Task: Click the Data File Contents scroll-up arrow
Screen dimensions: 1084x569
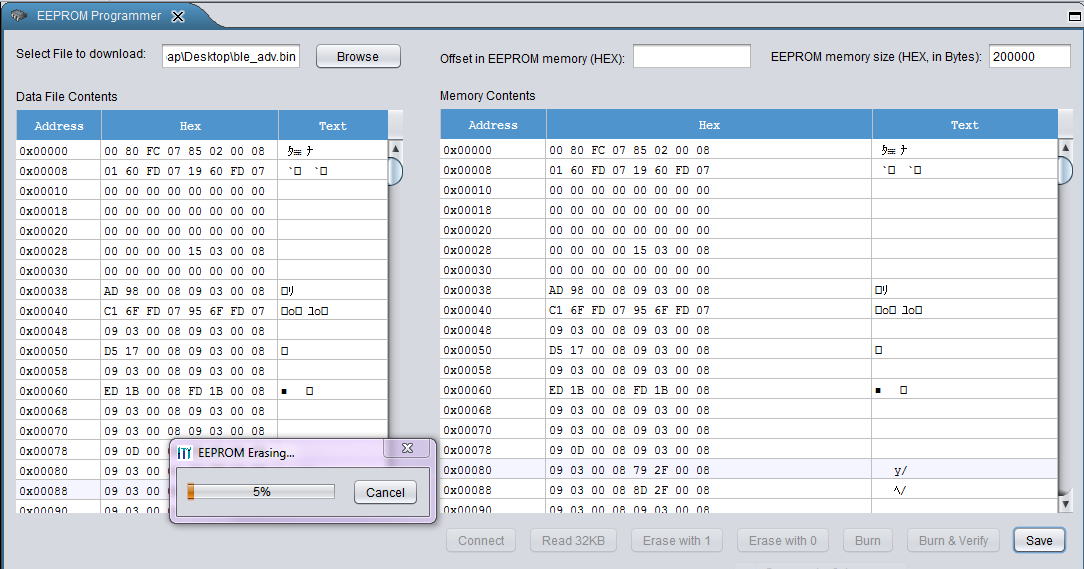Action: coord(395,149)
